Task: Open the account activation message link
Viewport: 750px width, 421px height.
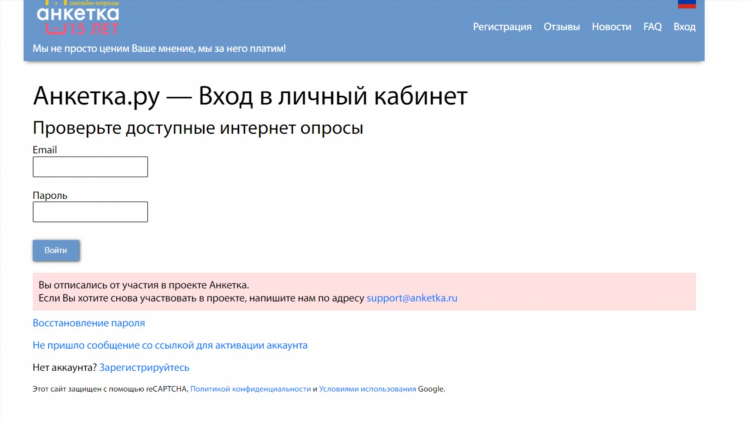Action: click(x=170, y=345)
